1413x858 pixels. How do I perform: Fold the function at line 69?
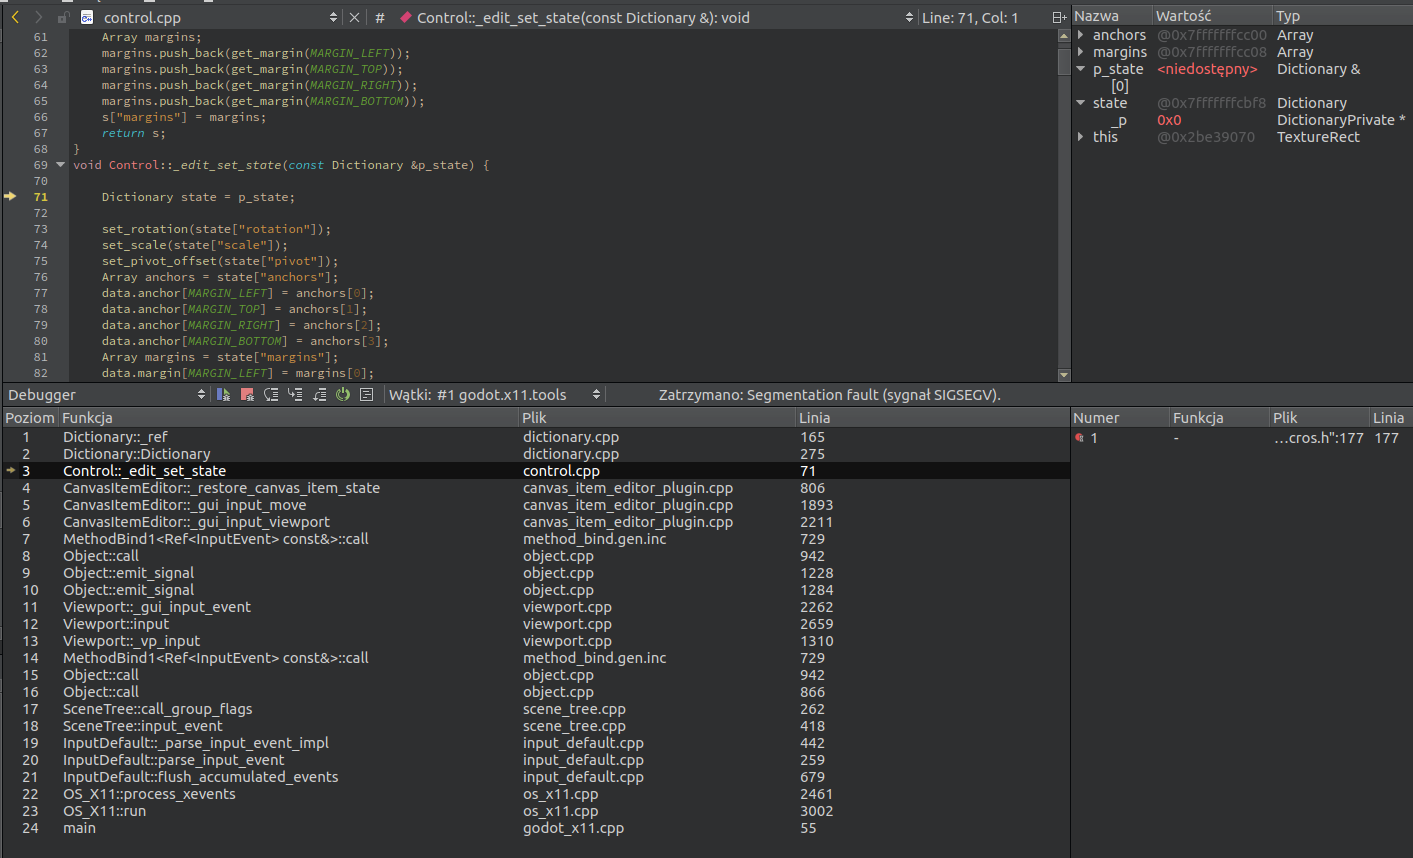pyautogui.click(x=60, y=165)
